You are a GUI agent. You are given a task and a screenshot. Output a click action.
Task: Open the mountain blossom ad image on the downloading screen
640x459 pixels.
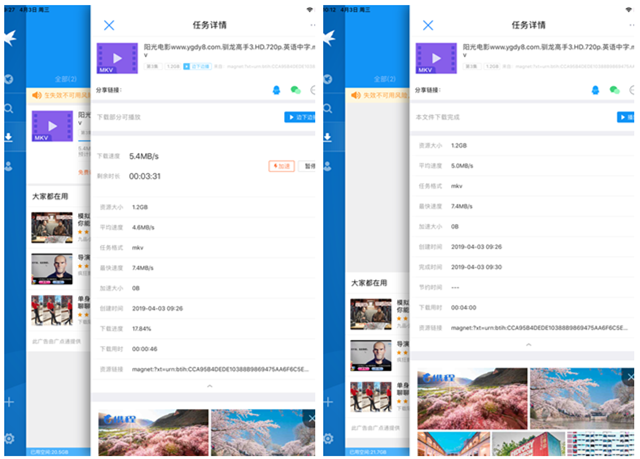click(x=153, y=432)
